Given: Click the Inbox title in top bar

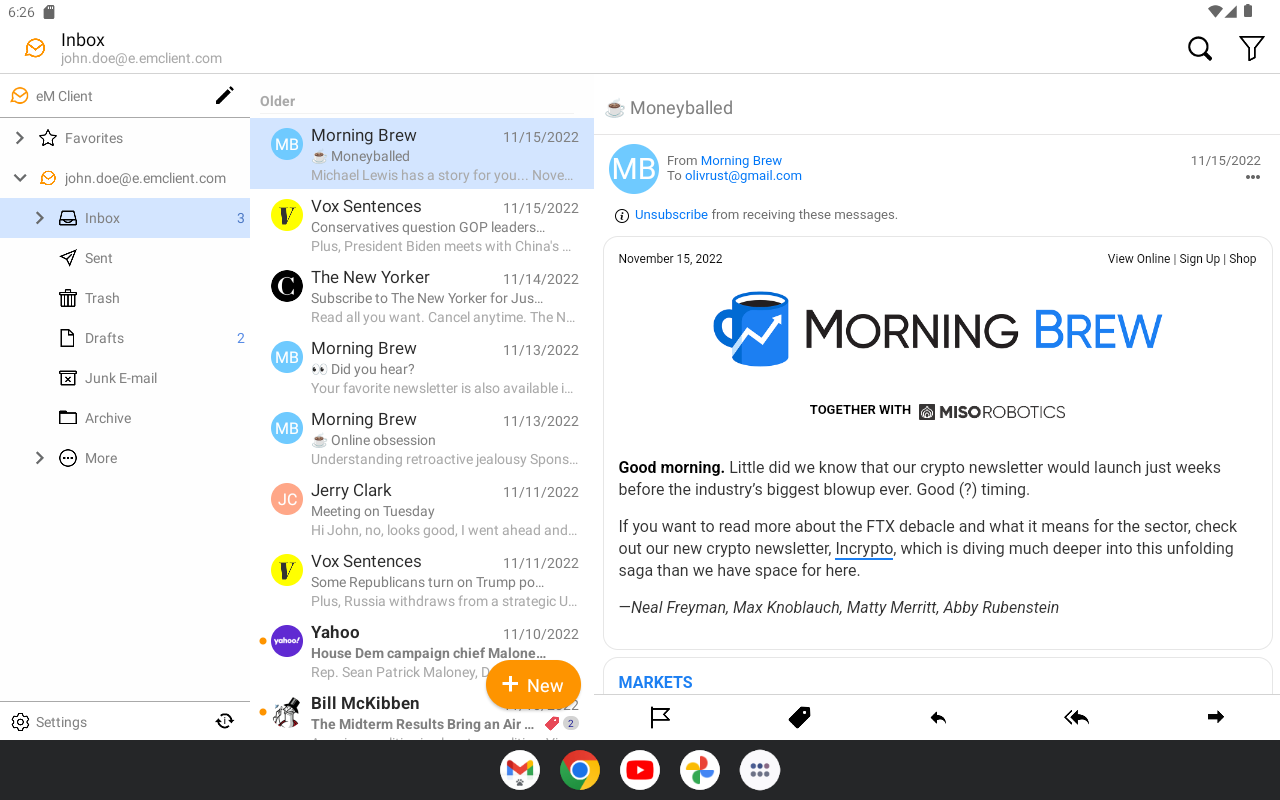Looking at the screenshot, I should (x=83, y=40).
